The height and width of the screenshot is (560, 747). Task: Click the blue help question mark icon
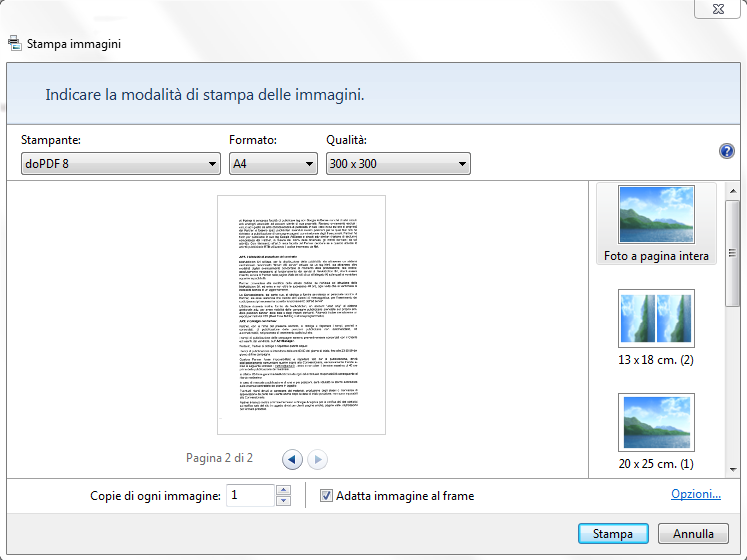[x=727, y=151]
